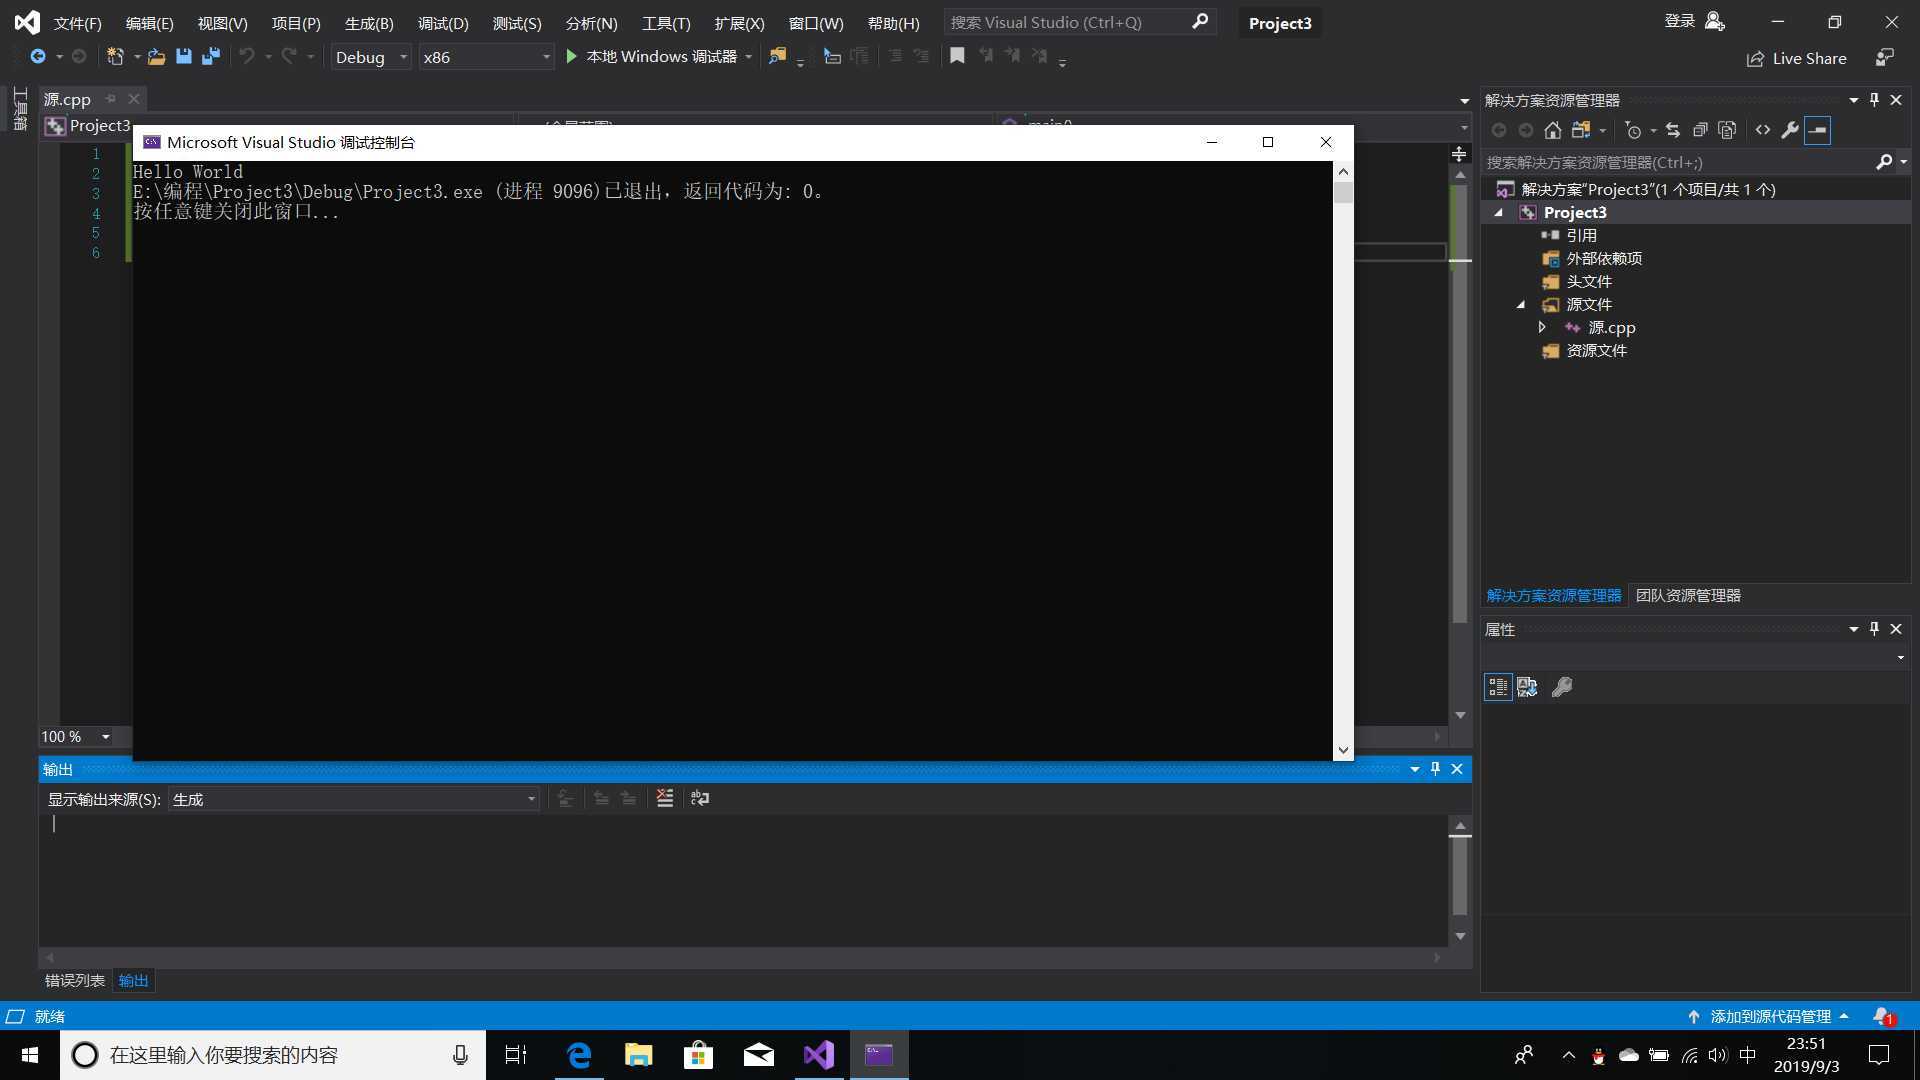Click the Solution Explorer search field
1920x1080 pixels.
[1680, 162]
